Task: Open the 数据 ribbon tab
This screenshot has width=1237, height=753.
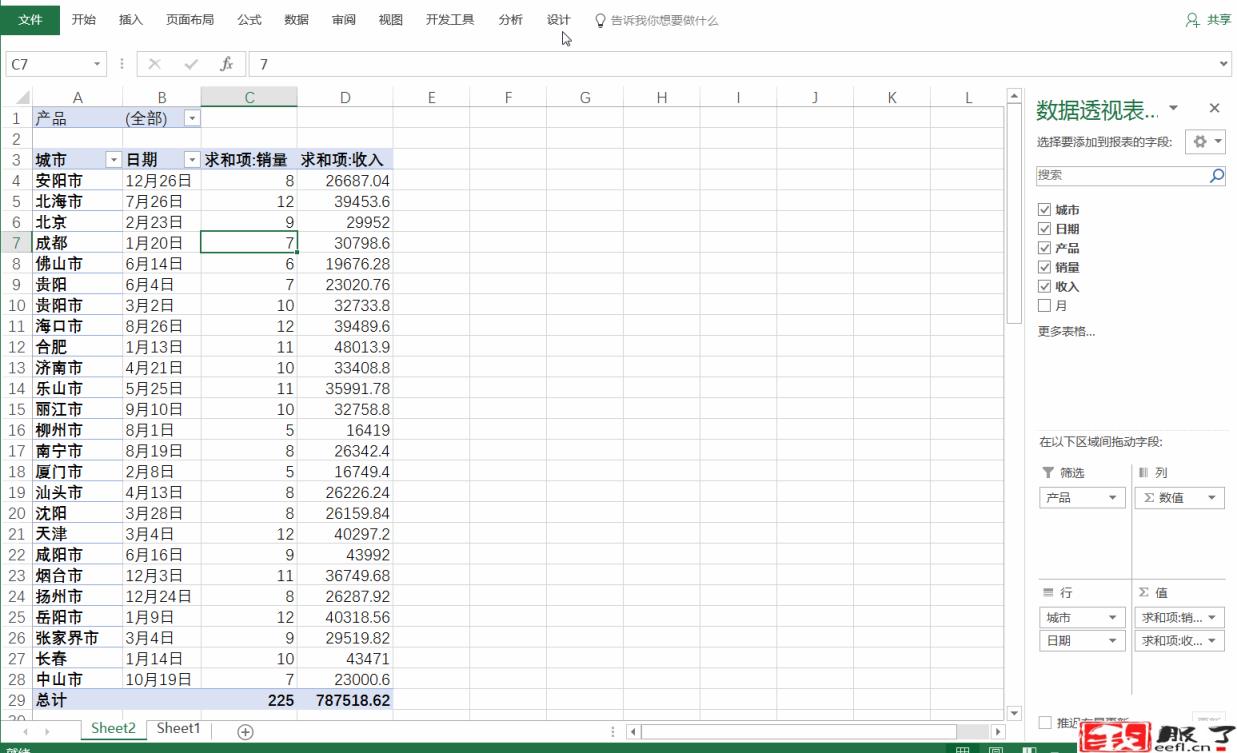Action: pos(296,20)
